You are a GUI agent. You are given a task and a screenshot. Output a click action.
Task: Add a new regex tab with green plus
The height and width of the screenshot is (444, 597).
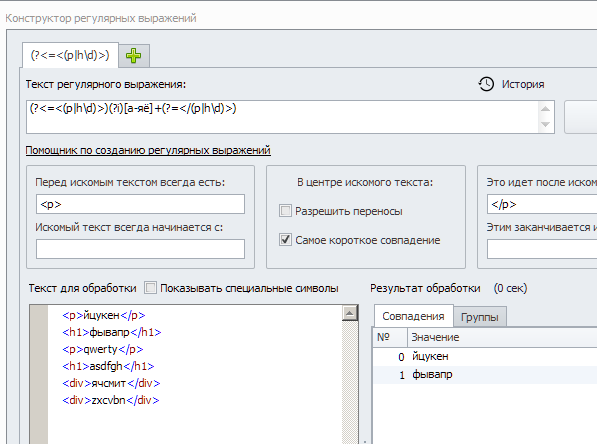click(134, 56)
